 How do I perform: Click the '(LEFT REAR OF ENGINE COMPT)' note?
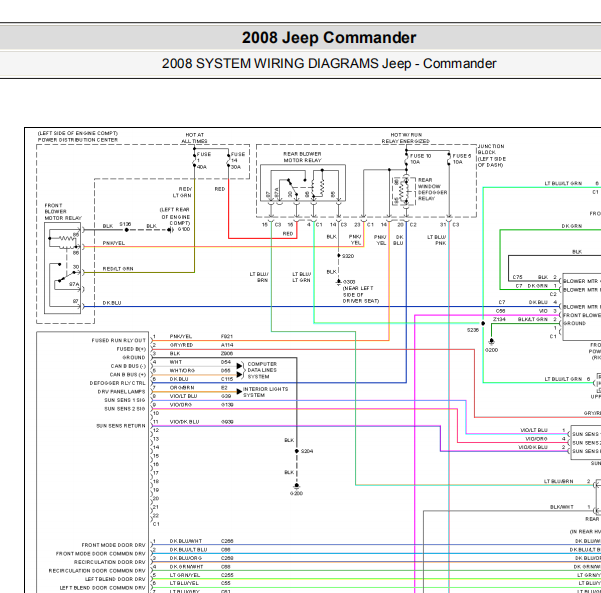coord(175,216)
